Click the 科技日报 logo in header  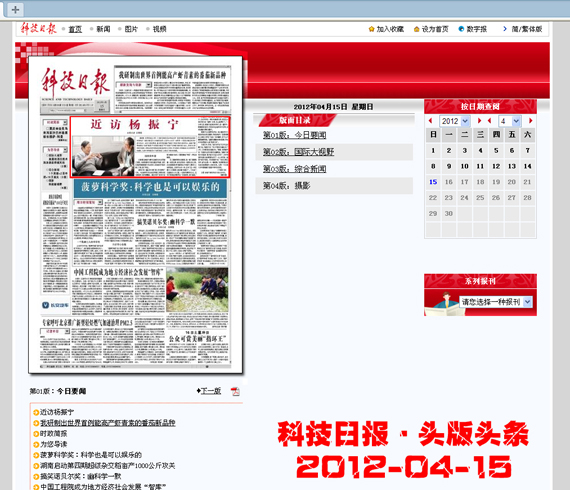tap(38, 28)
